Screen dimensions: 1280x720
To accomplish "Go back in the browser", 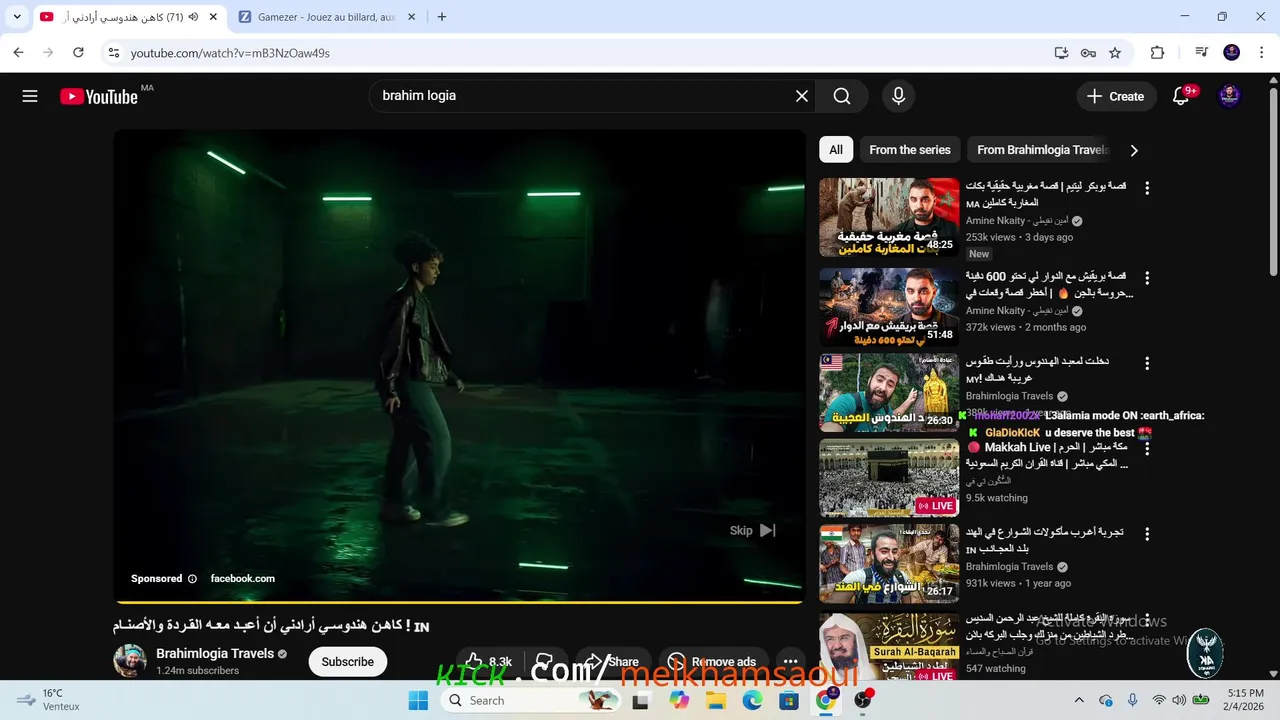I will [18, 52].
